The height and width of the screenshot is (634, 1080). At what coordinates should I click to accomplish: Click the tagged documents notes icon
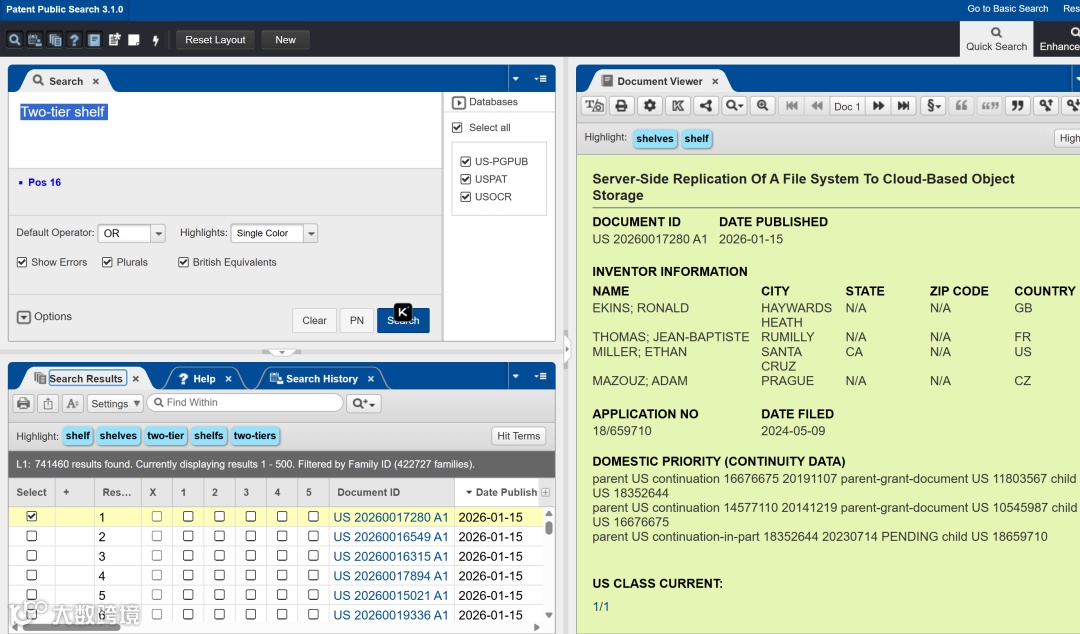114,40
